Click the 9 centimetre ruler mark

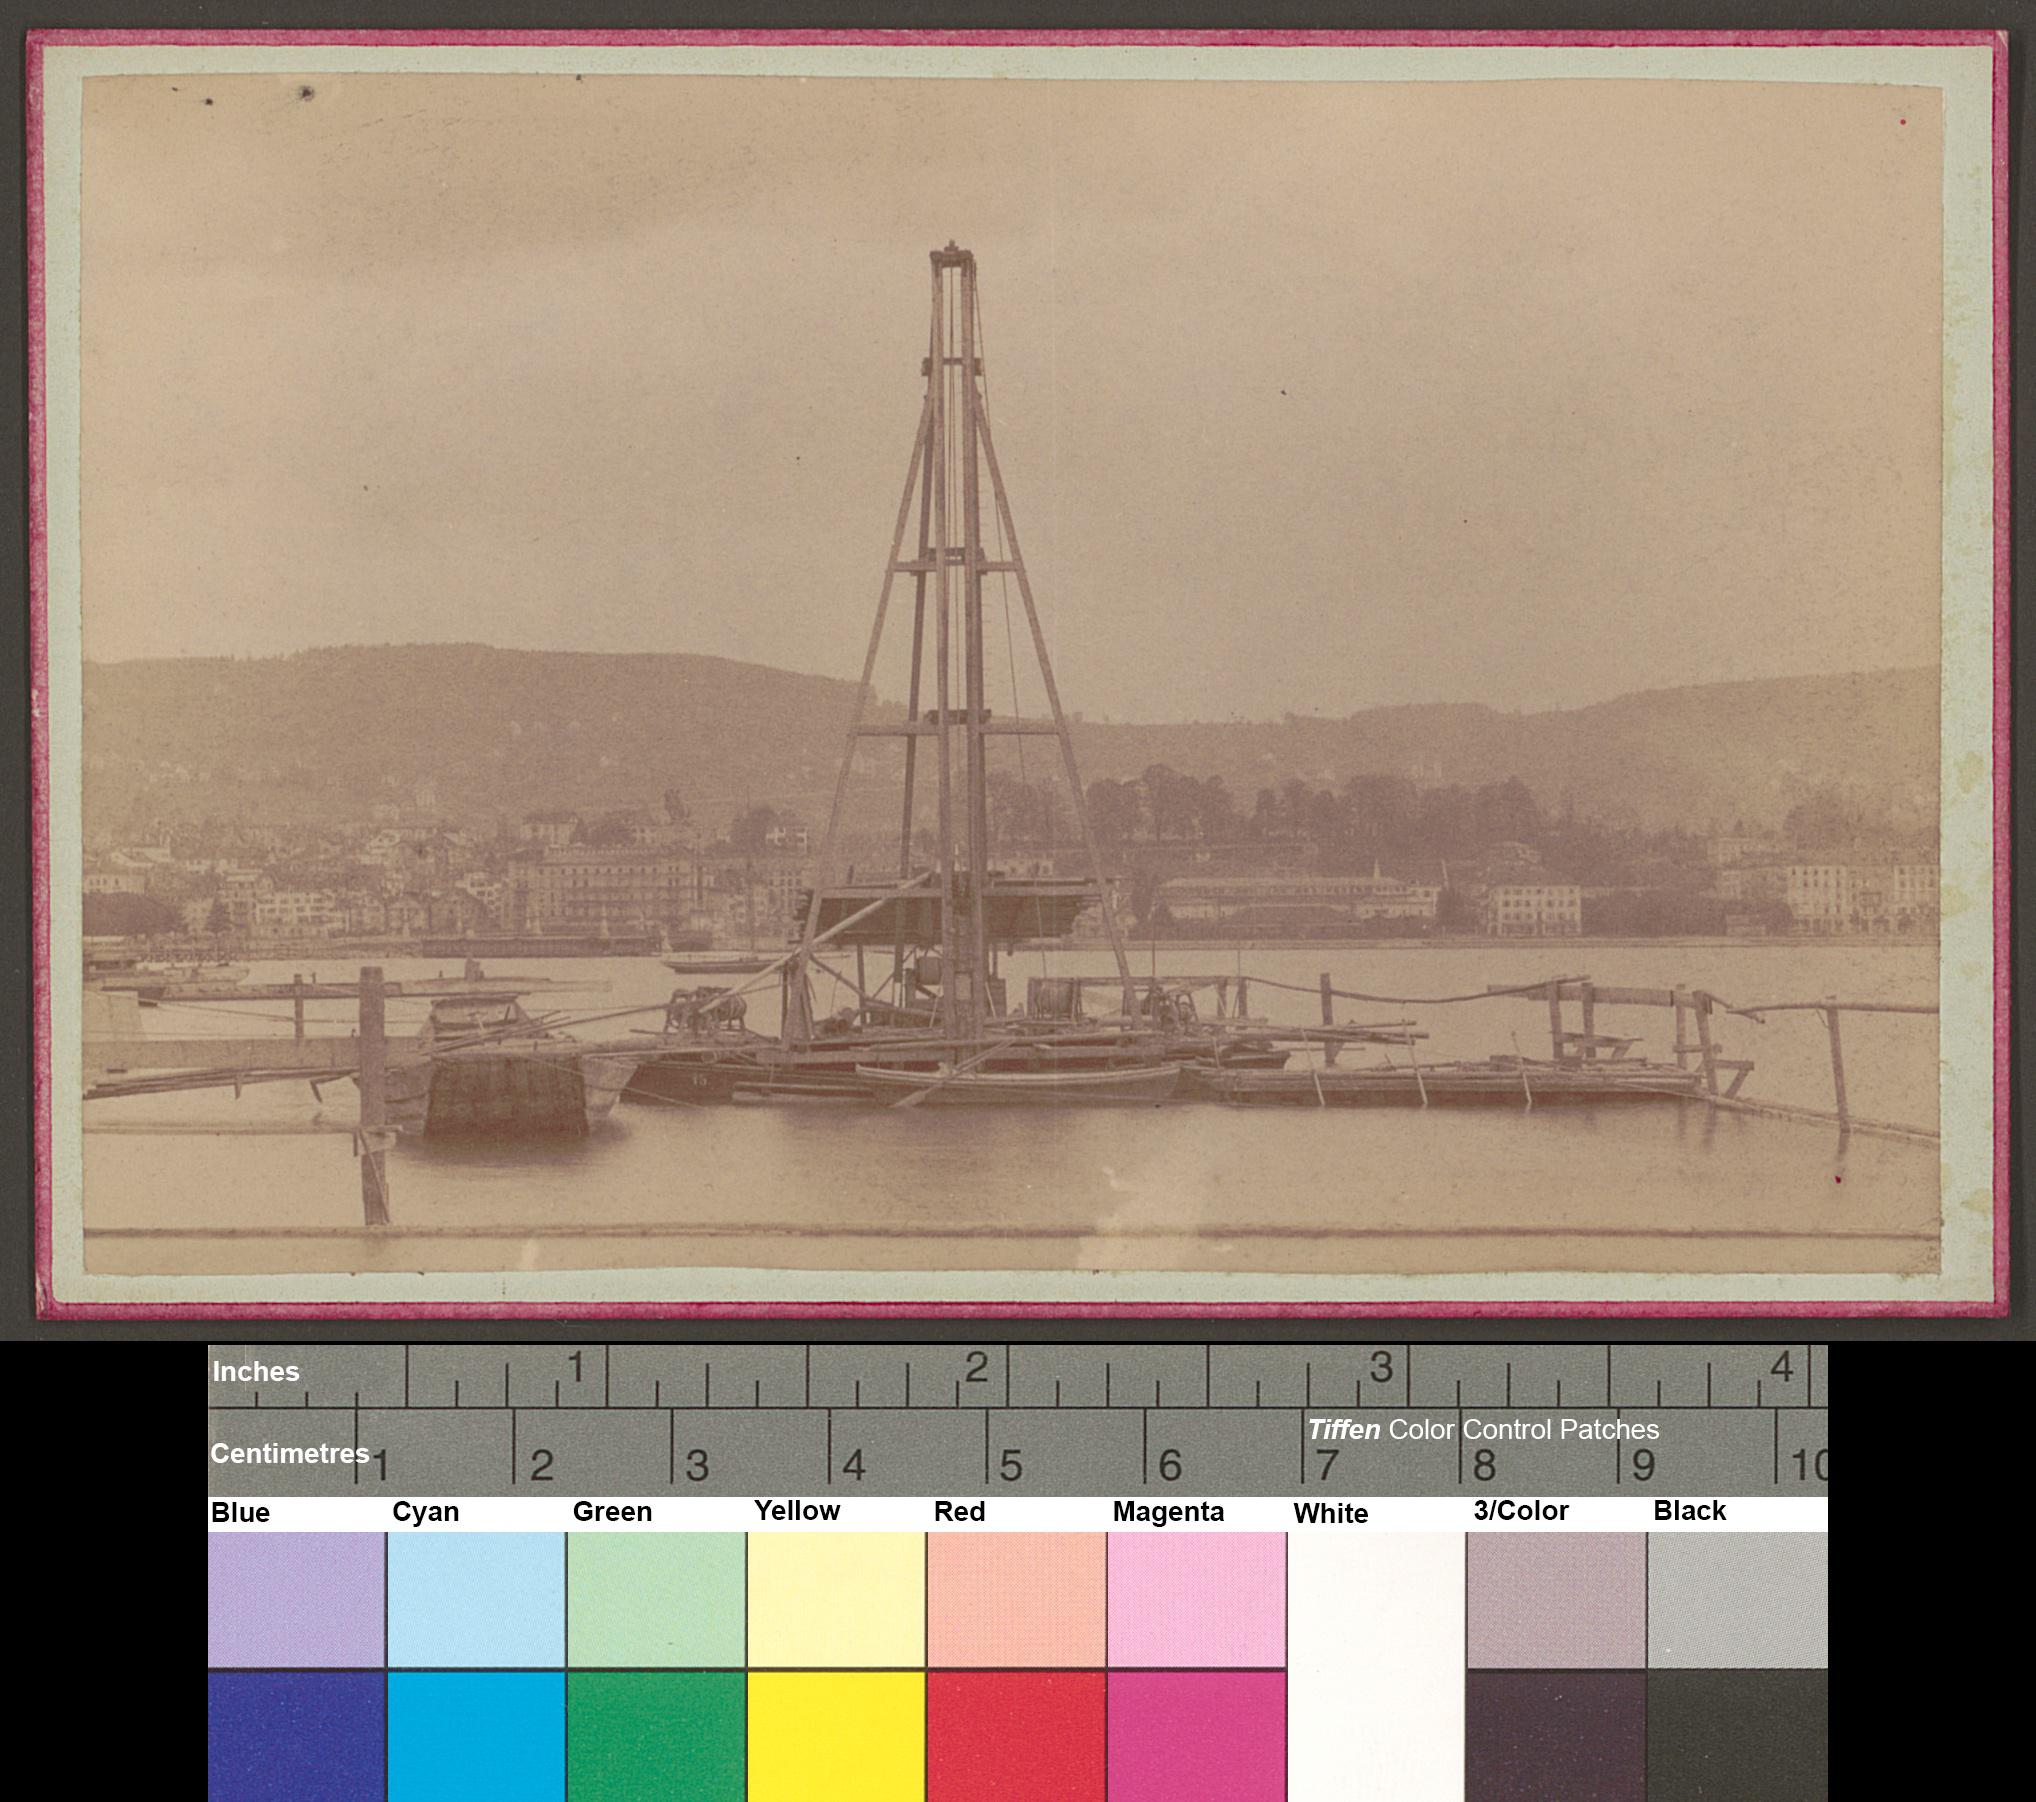click(x=1644, y=1466)
